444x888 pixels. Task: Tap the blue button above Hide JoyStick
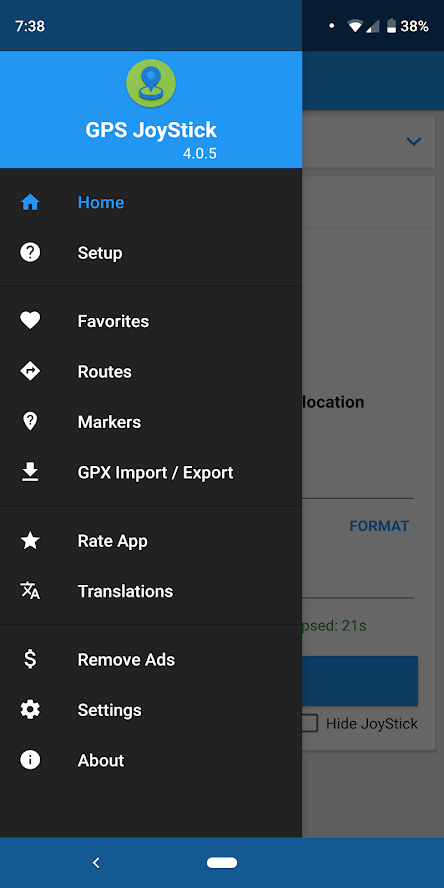pos(360,681)
